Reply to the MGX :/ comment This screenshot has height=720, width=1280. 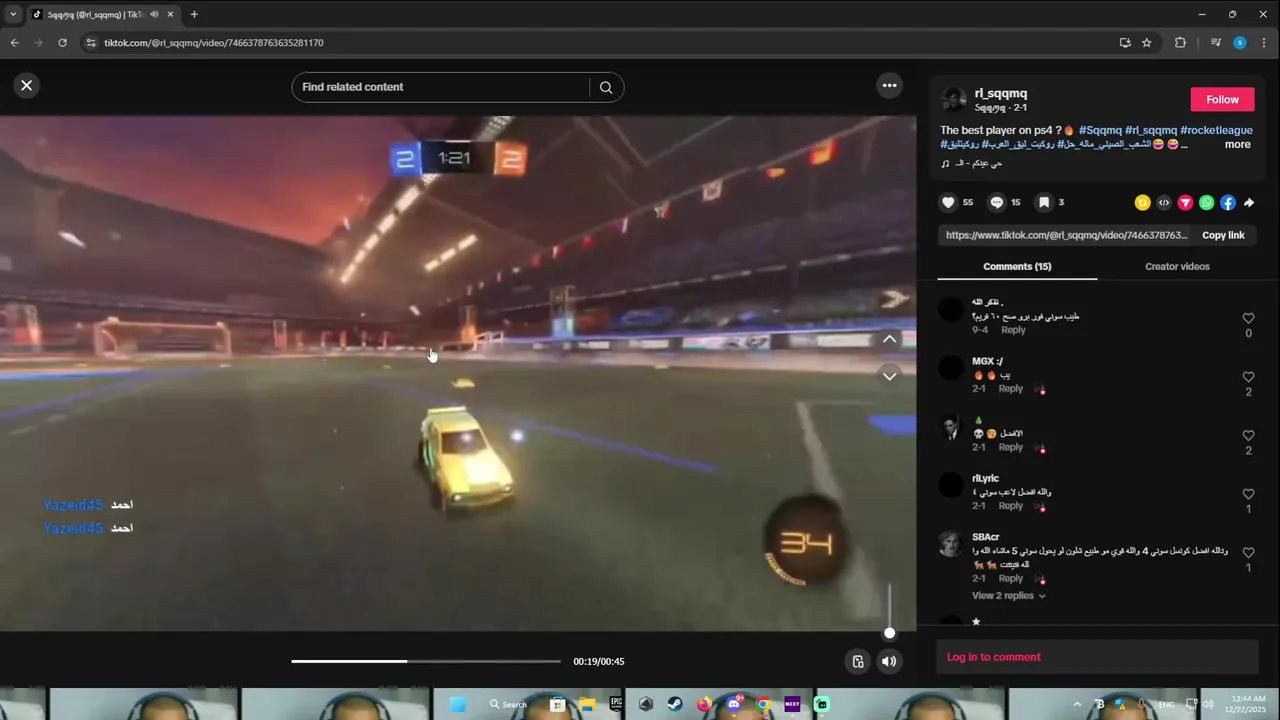click(1010, 389)
